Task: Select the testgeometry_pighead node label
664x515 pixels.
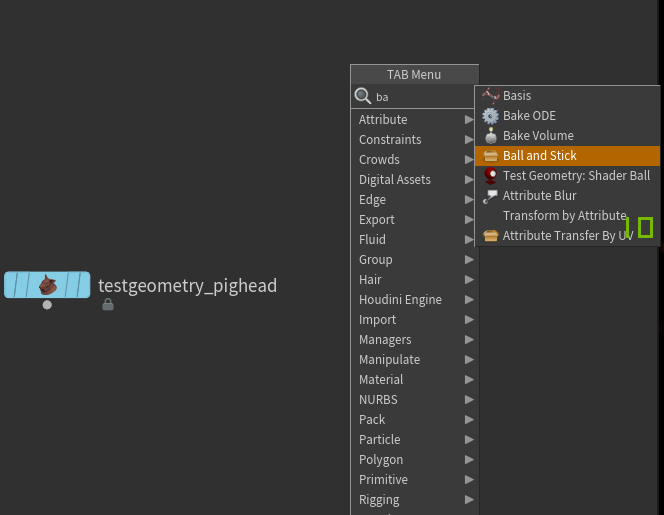Action: point(187,286)
